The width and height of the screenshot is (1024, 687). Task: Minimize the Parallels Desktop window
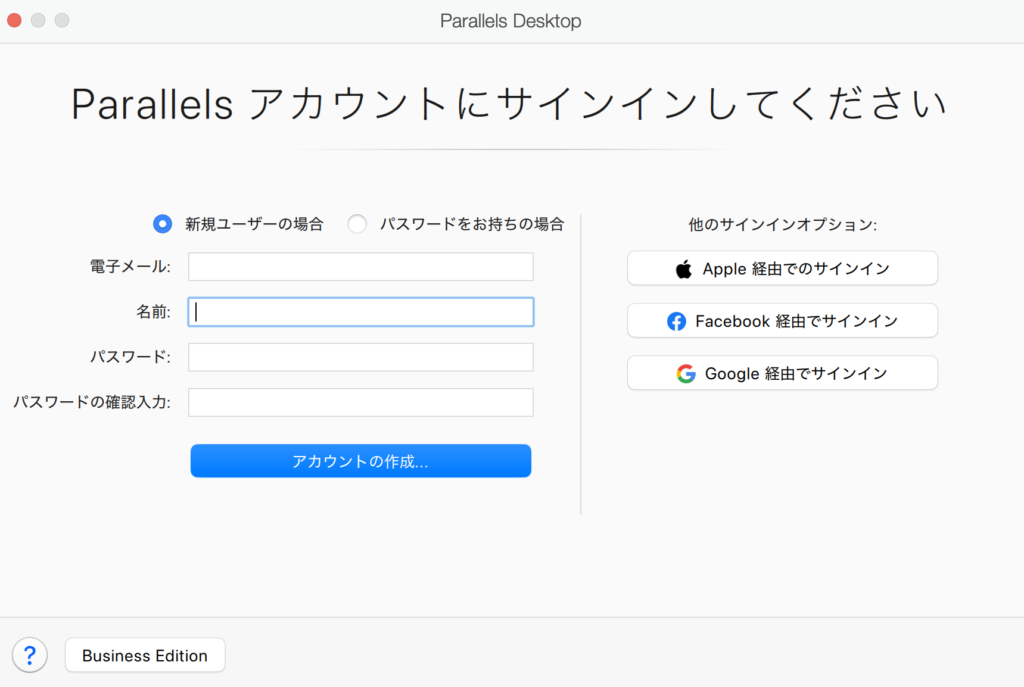click(38, 20)
